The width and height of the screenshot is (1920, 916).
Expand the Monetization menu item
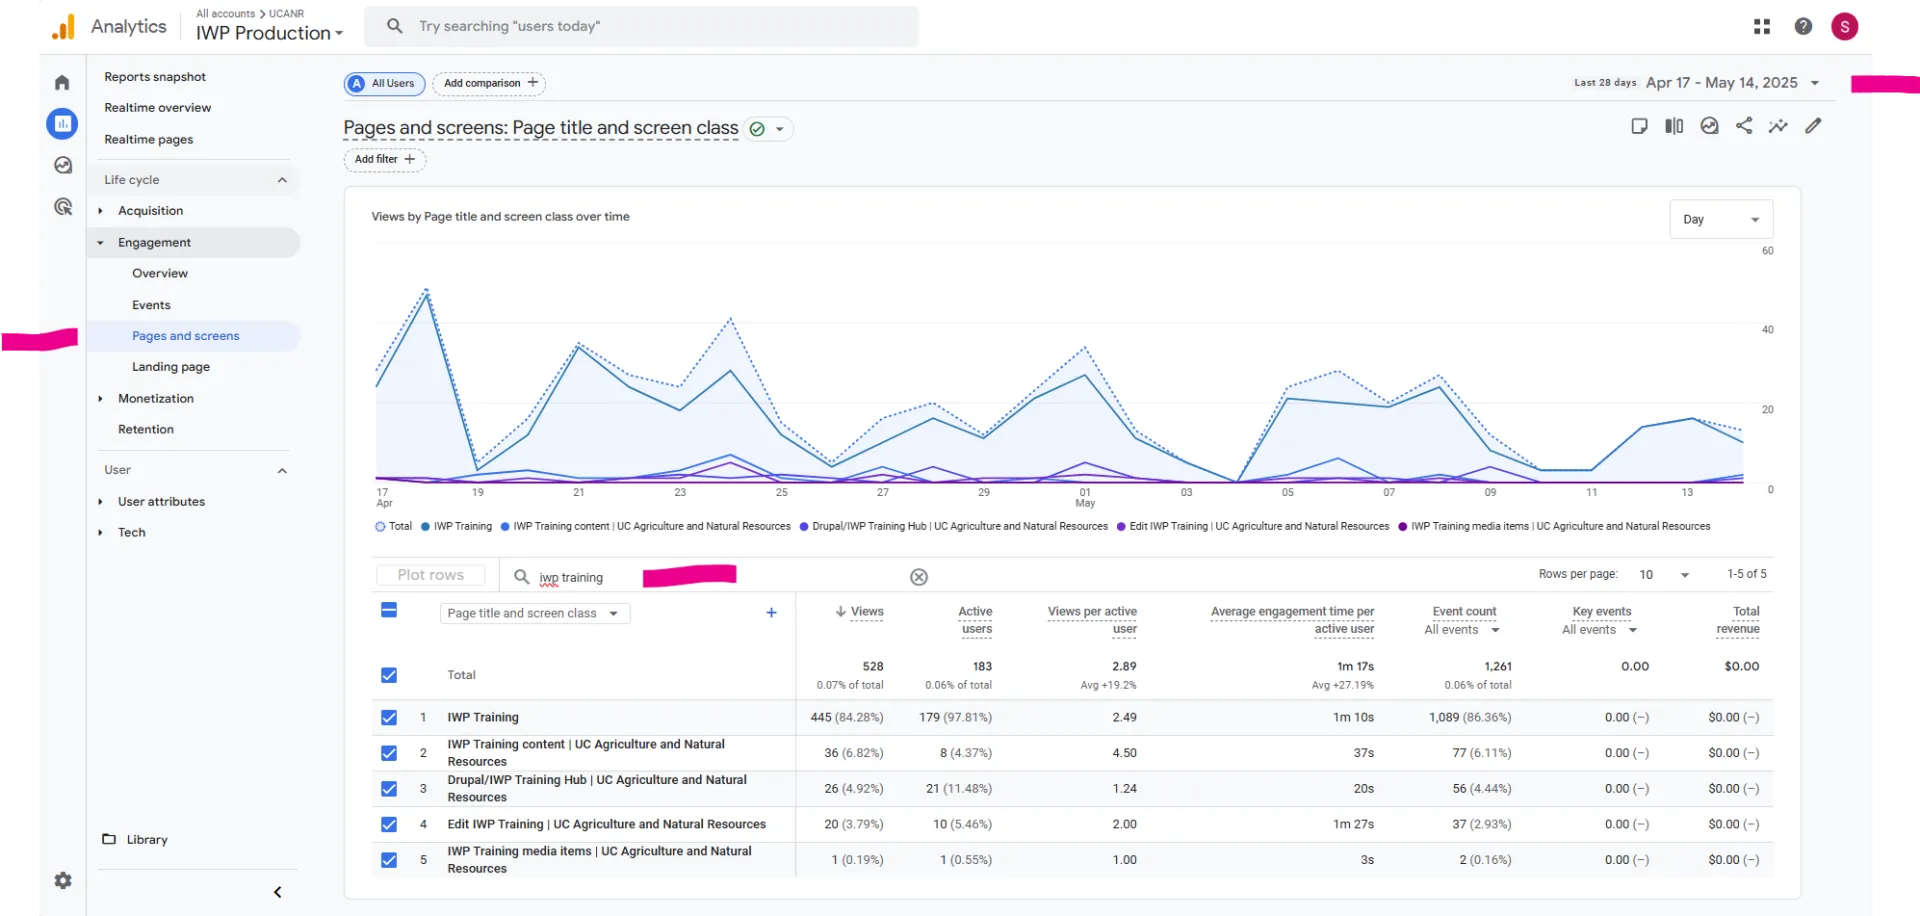155,398
